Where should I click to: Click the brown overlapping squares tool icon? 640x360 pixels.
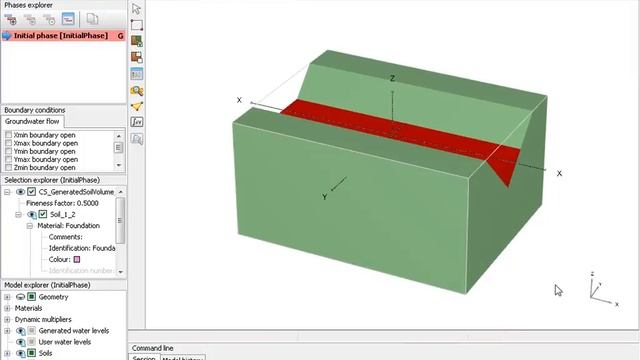coord(137,57)
